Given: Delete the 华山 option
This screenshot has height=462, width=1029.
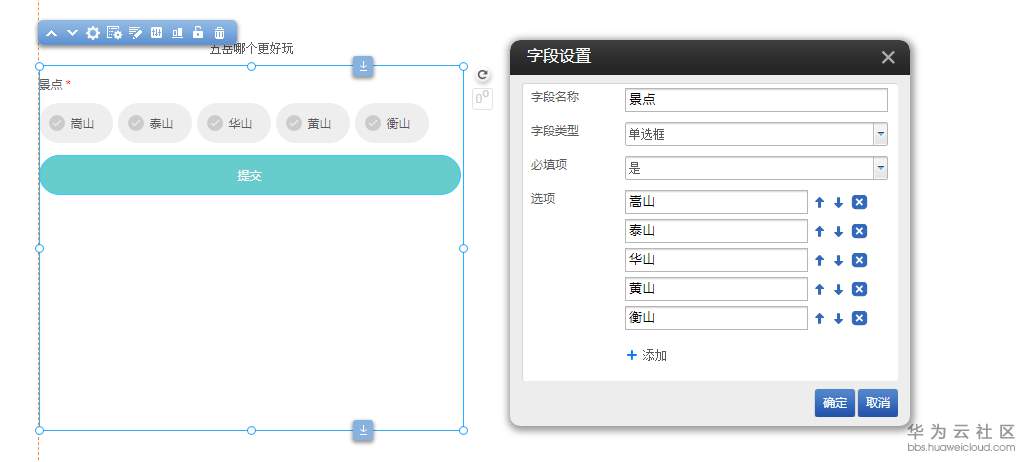Looking at the screenshot, I should coord(859,260).
